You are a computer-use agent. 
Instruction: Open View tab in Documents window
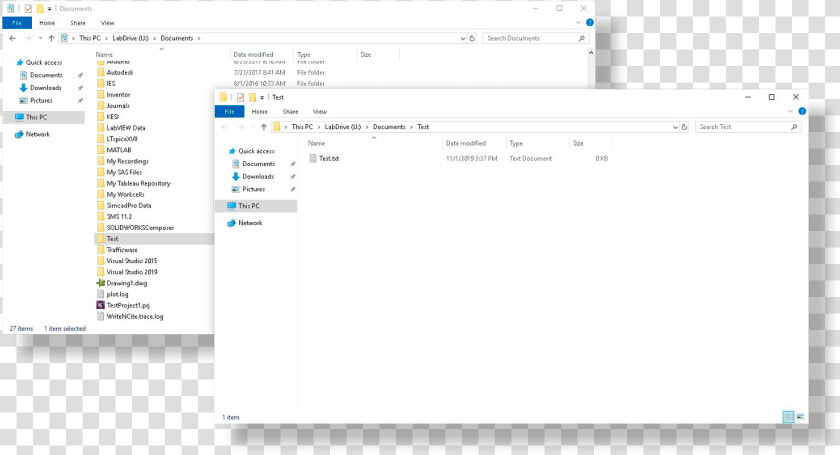(108, 23)
